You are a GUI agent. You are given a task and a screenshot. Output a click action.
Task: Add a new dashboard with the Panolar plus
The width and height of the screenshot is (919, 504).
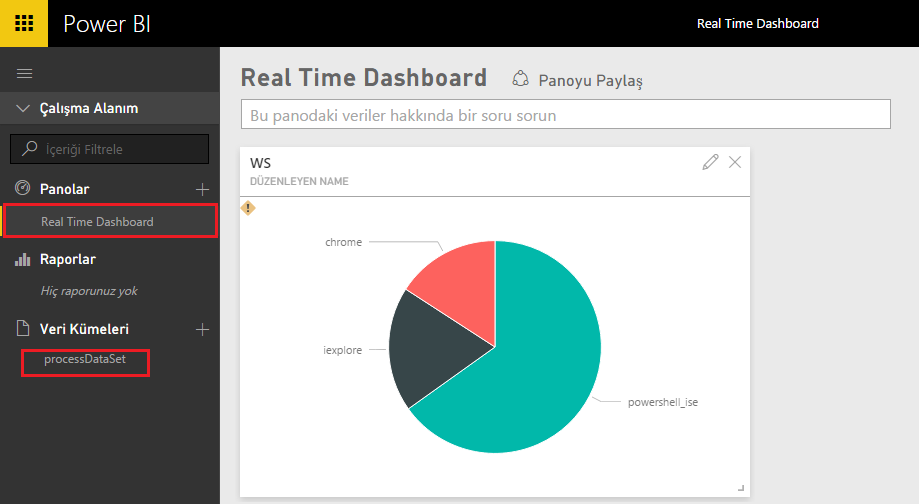point(202,189)
